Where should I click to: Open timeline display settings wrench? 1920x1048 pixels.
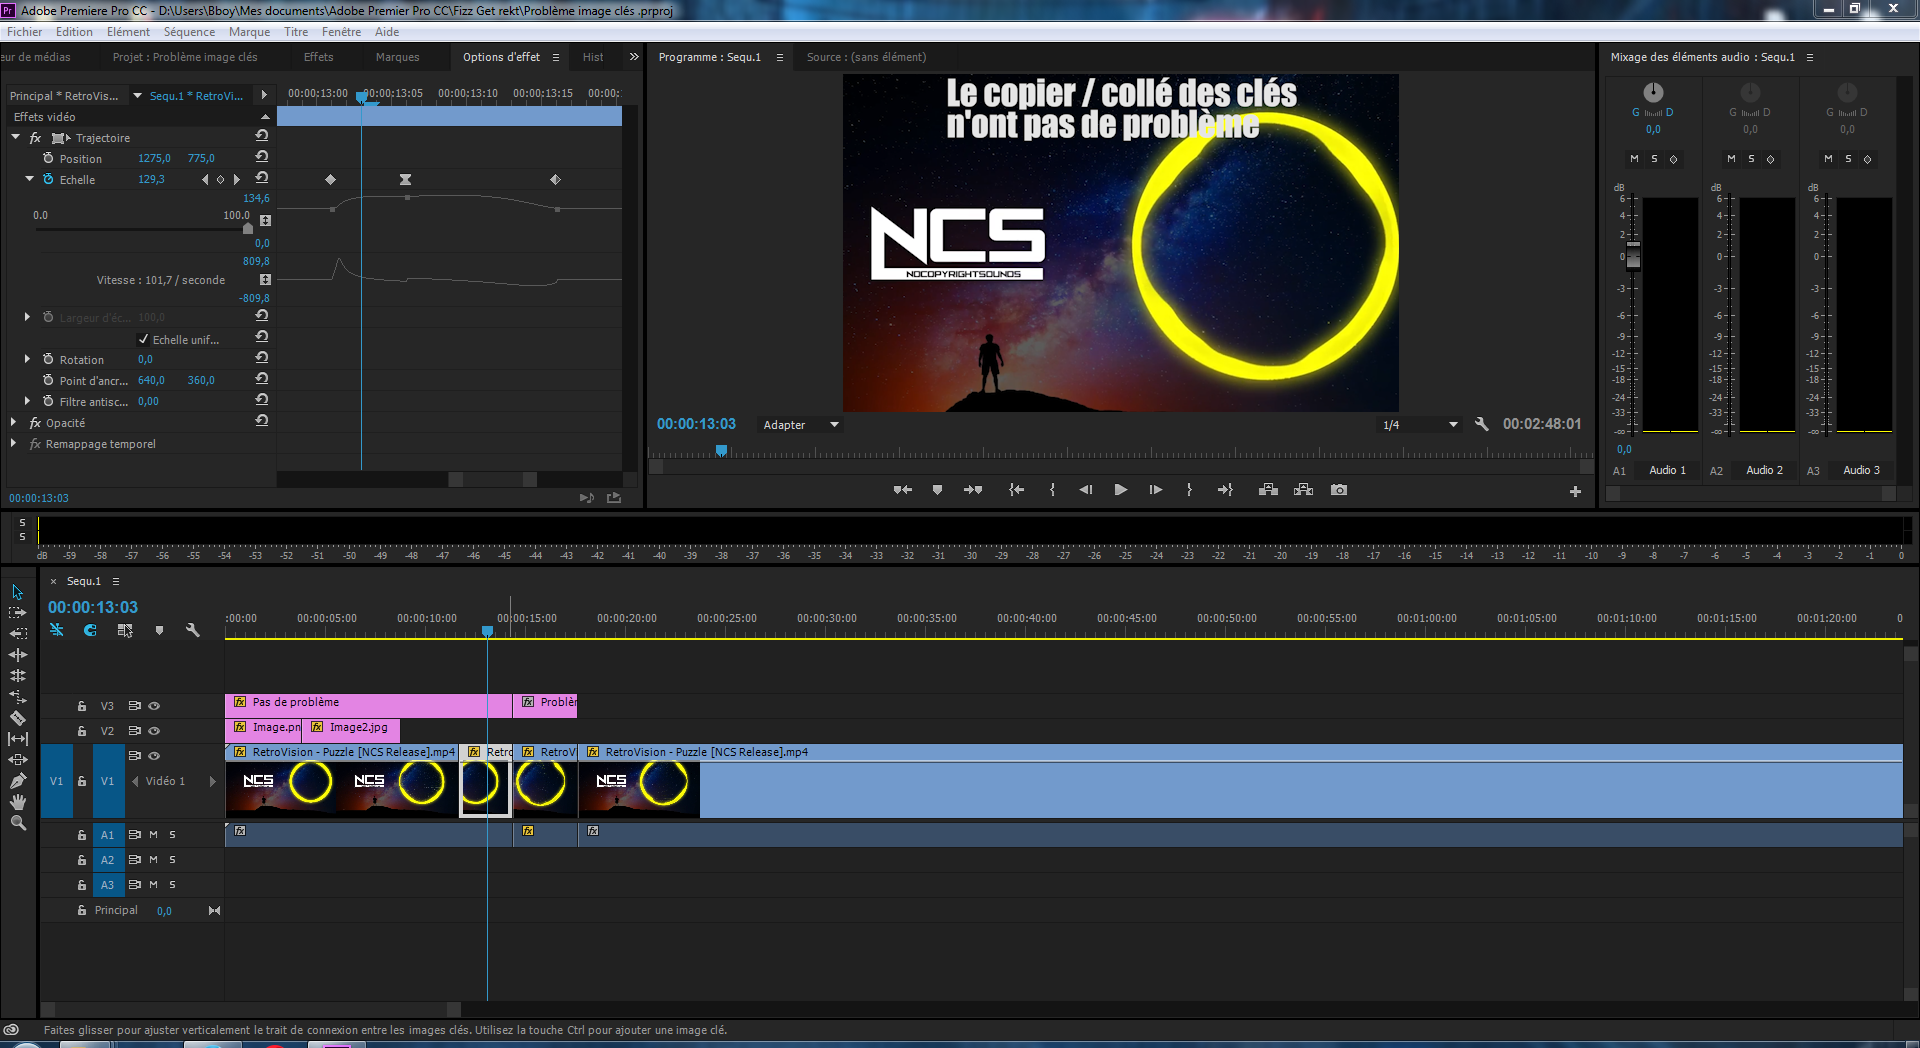tap(193, 630)
